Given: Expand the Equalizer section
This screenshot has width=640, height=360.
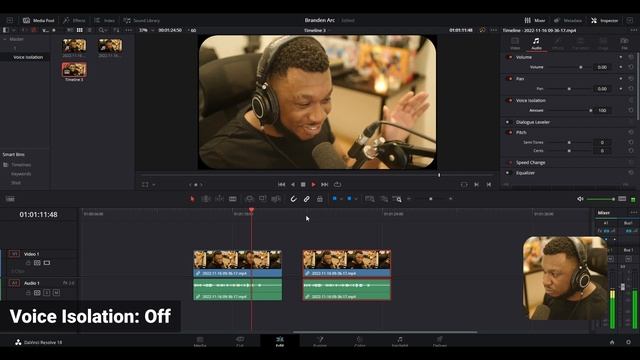Looking at the screenshot, I should [525, 173].
